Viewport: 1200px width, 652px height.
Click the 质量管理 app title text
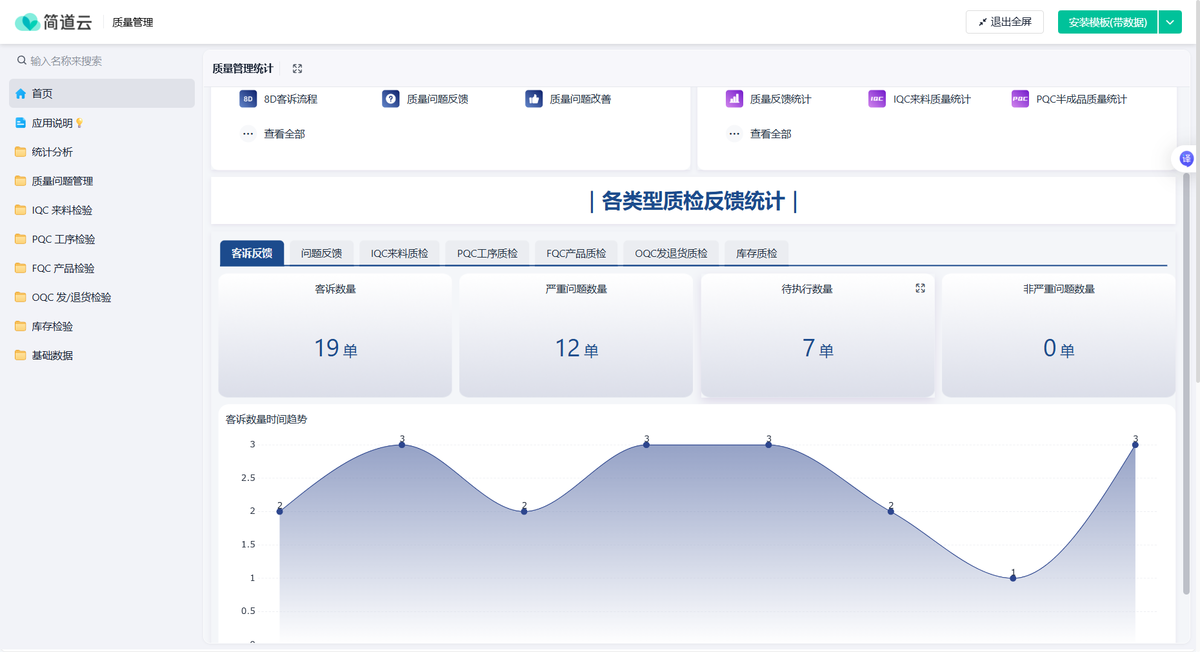tap(133, 22)
